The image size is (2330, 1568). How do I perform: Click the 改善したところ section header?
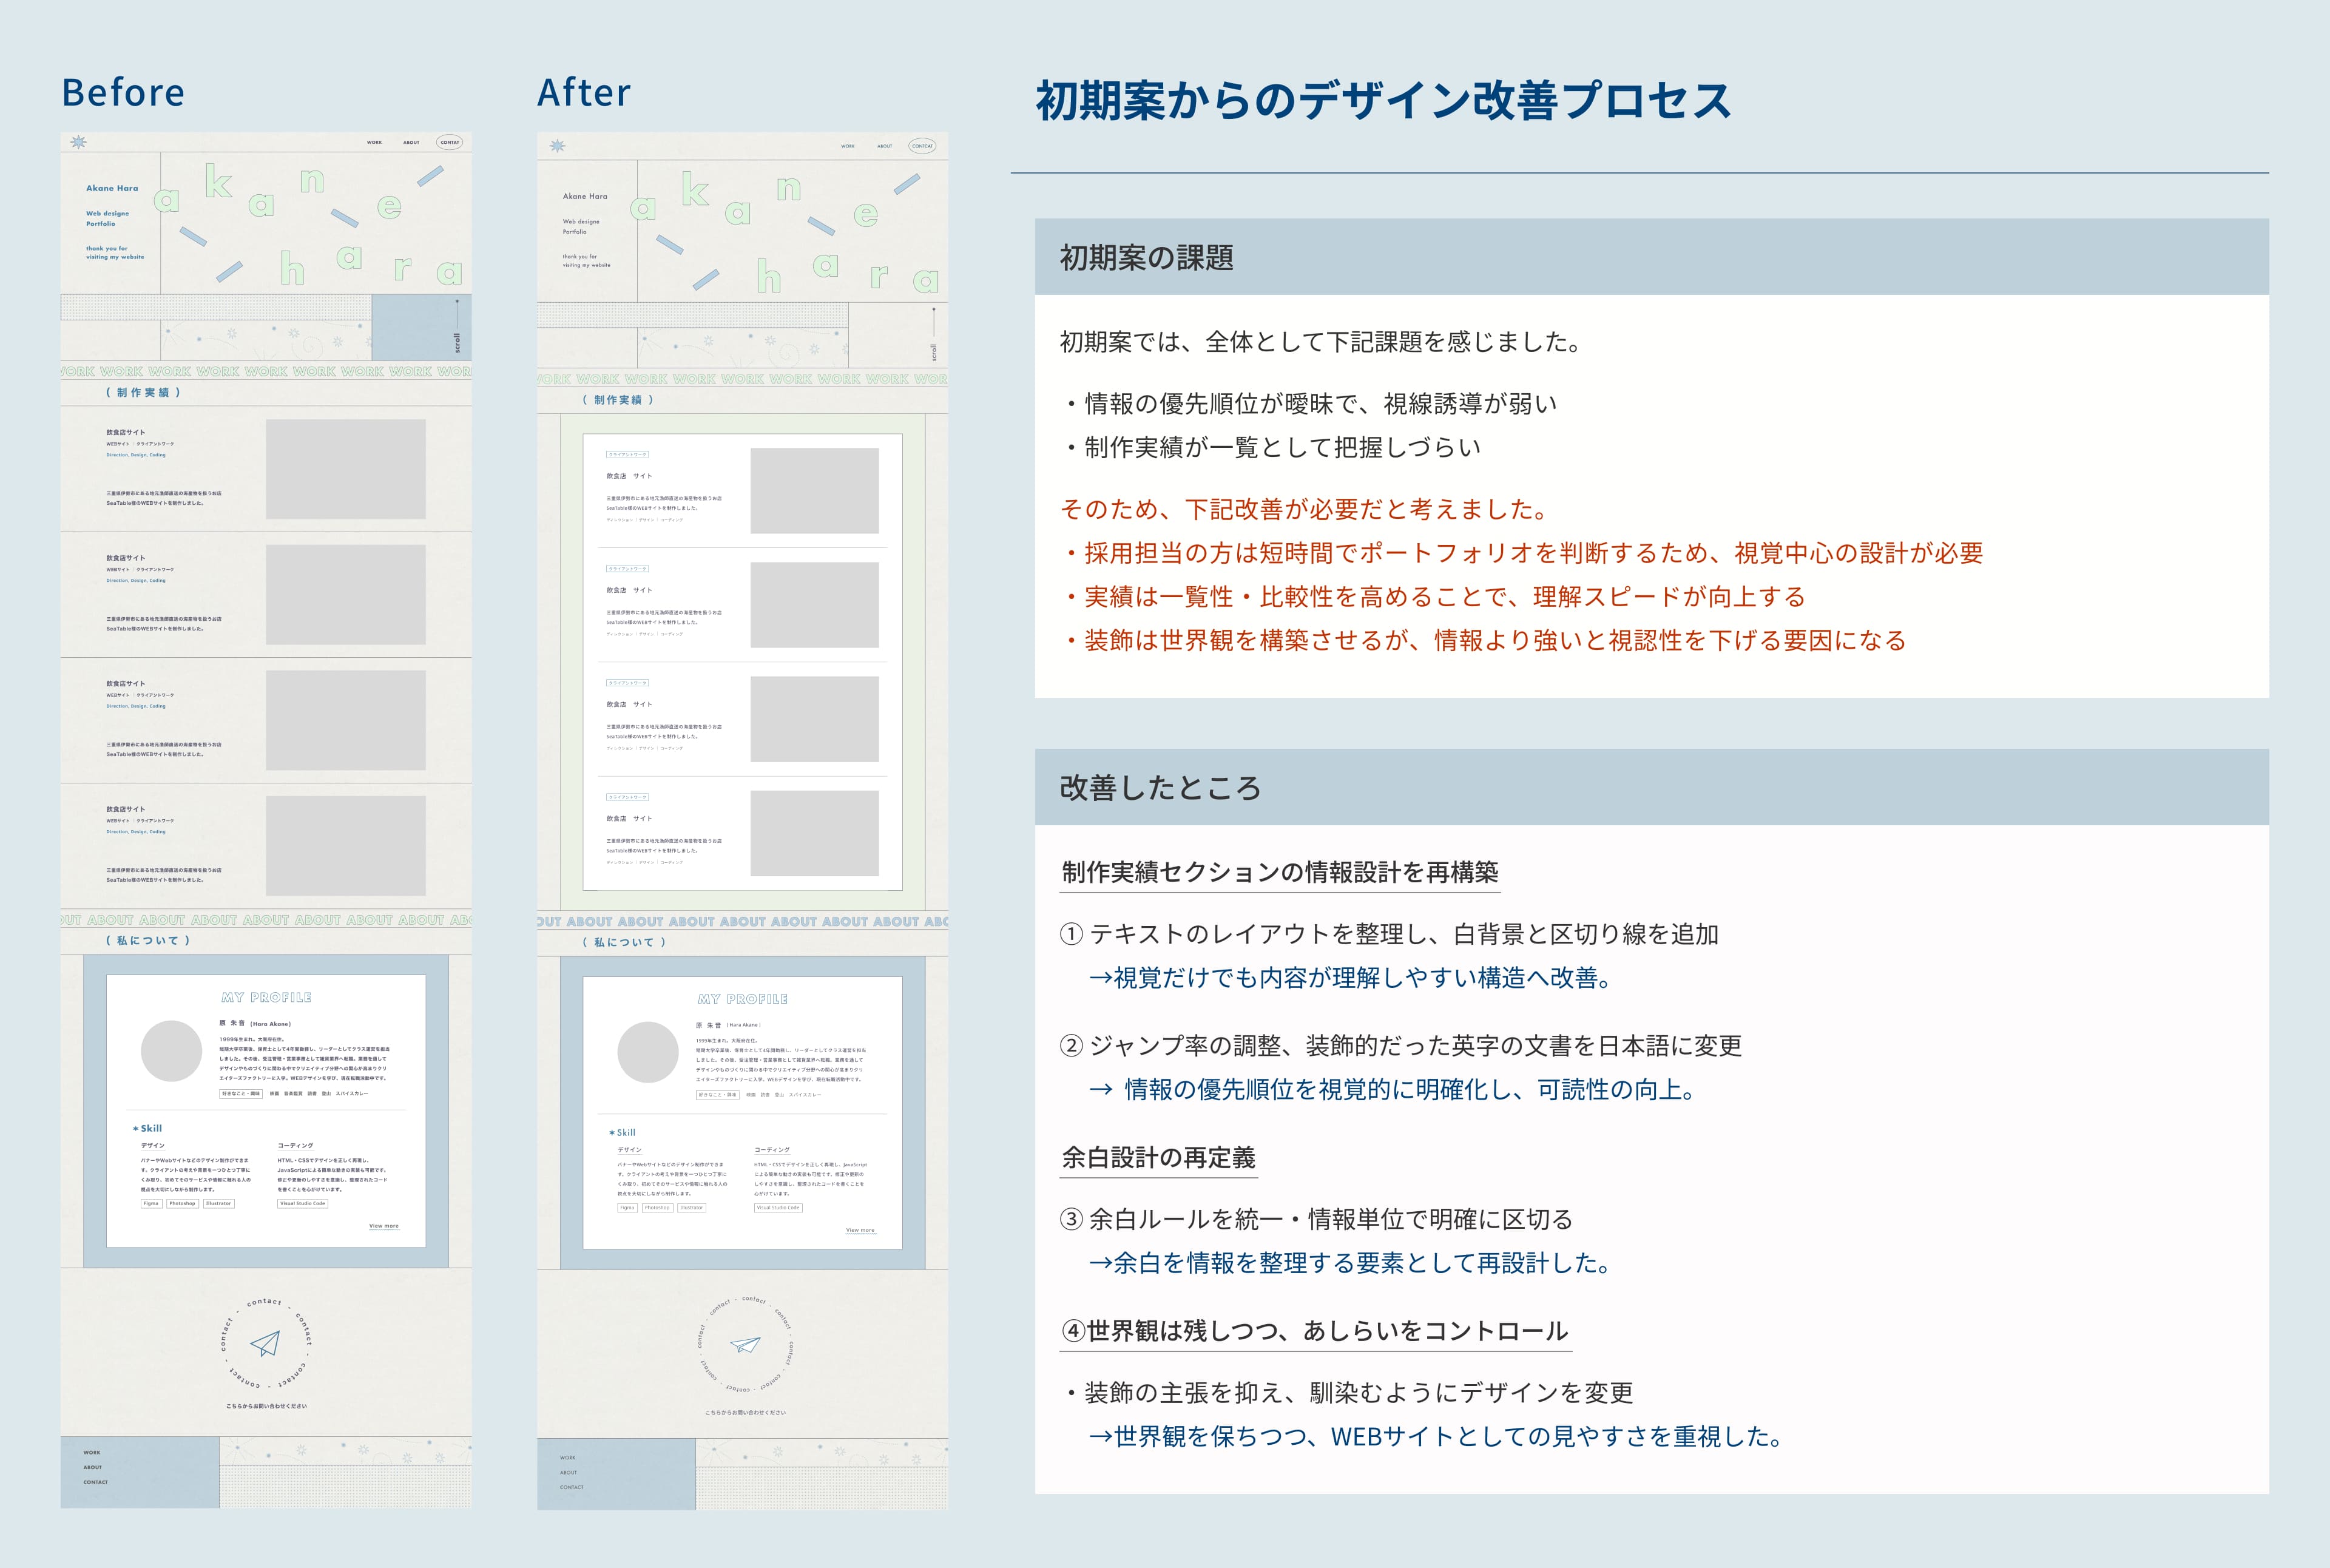1652,787
